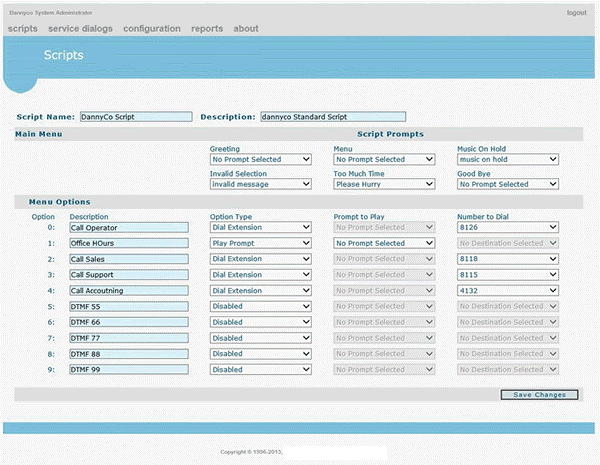Screen dimensions: 600x465
Task: Open the Too Much Time dropdown
Action: 384,184
